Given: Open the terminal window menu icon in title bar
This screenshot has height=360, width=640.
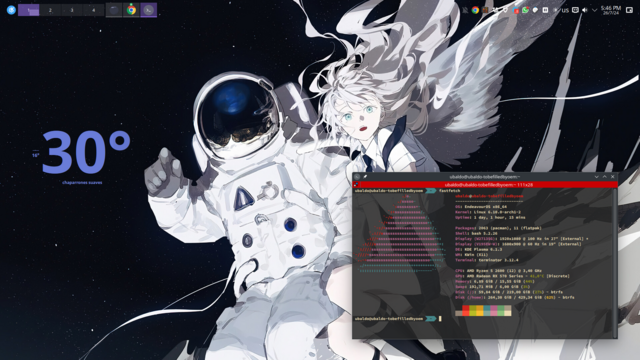Looking at the screenshot, I should 357,177.
